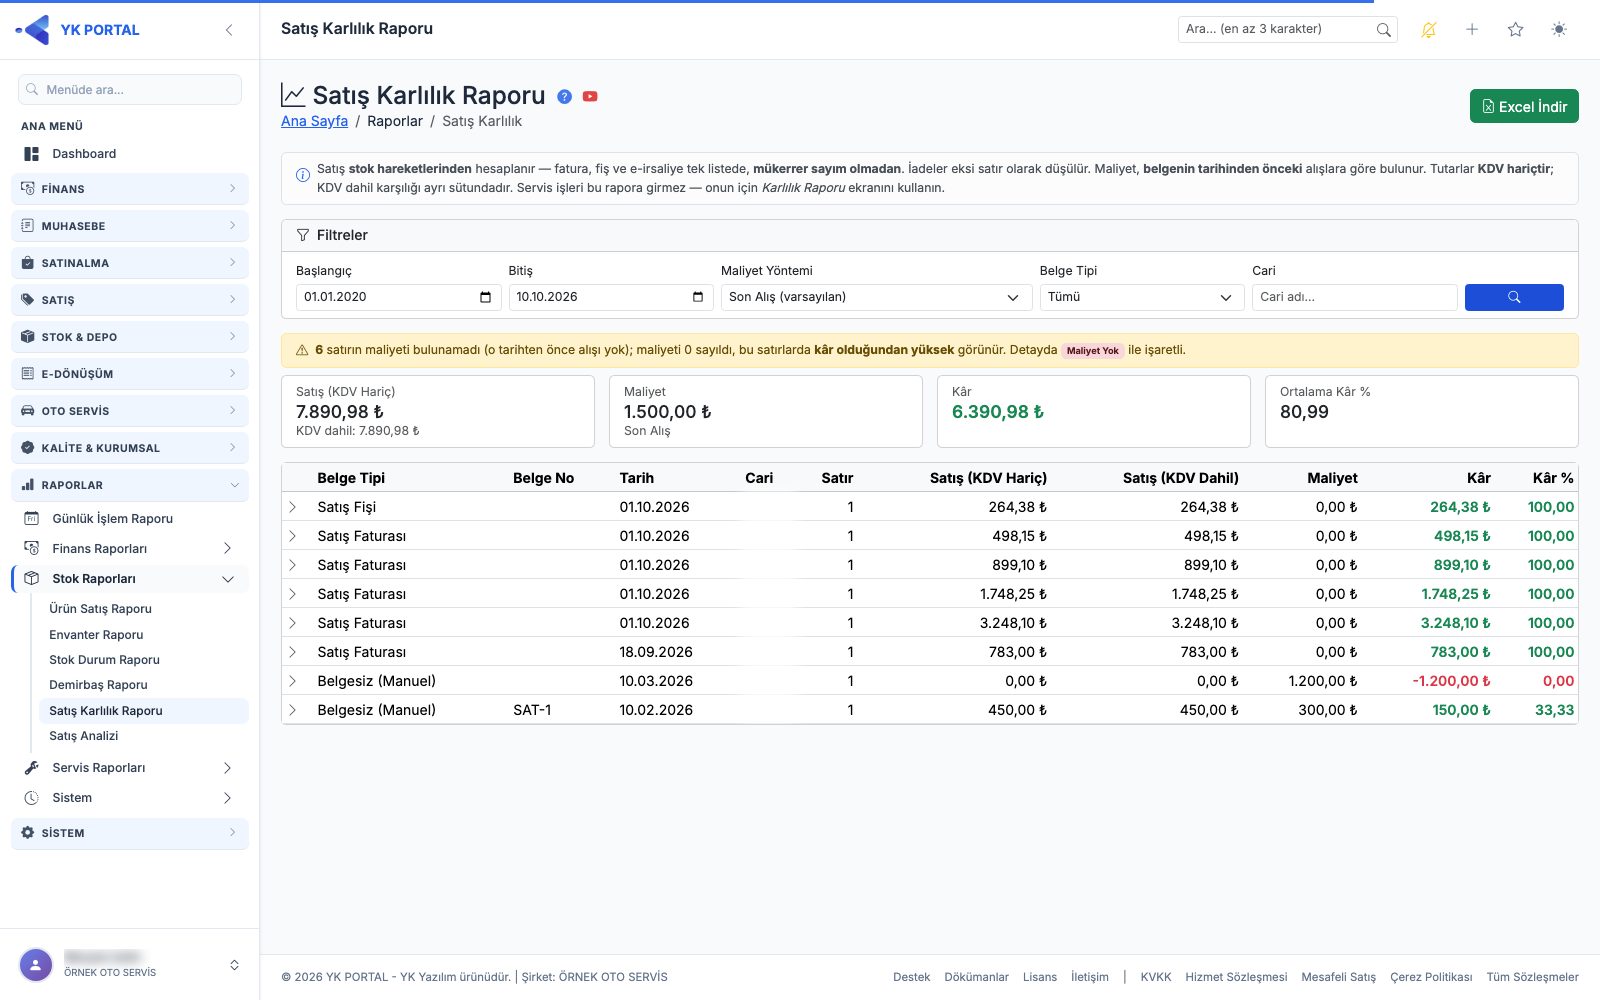Sort by Kâr % column header
The image size is (1600, 1000).
(1553, 478)
